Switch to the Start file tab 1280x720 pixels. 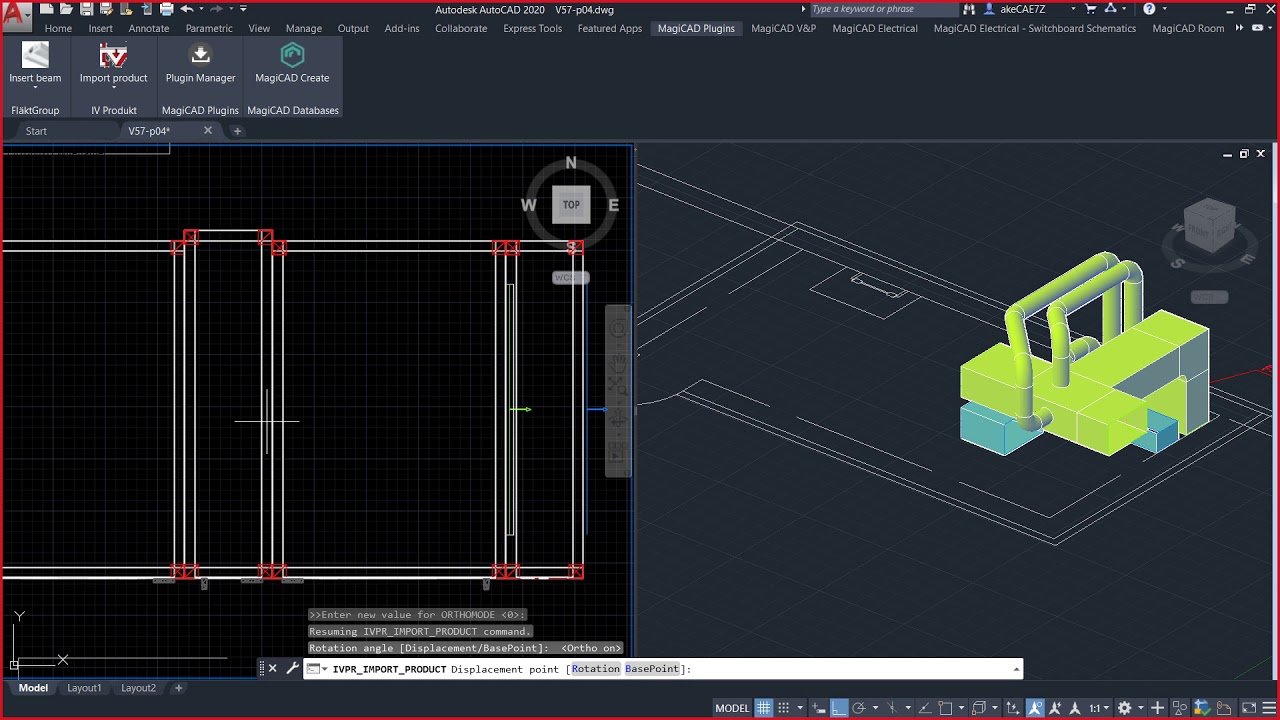point(36,131)
